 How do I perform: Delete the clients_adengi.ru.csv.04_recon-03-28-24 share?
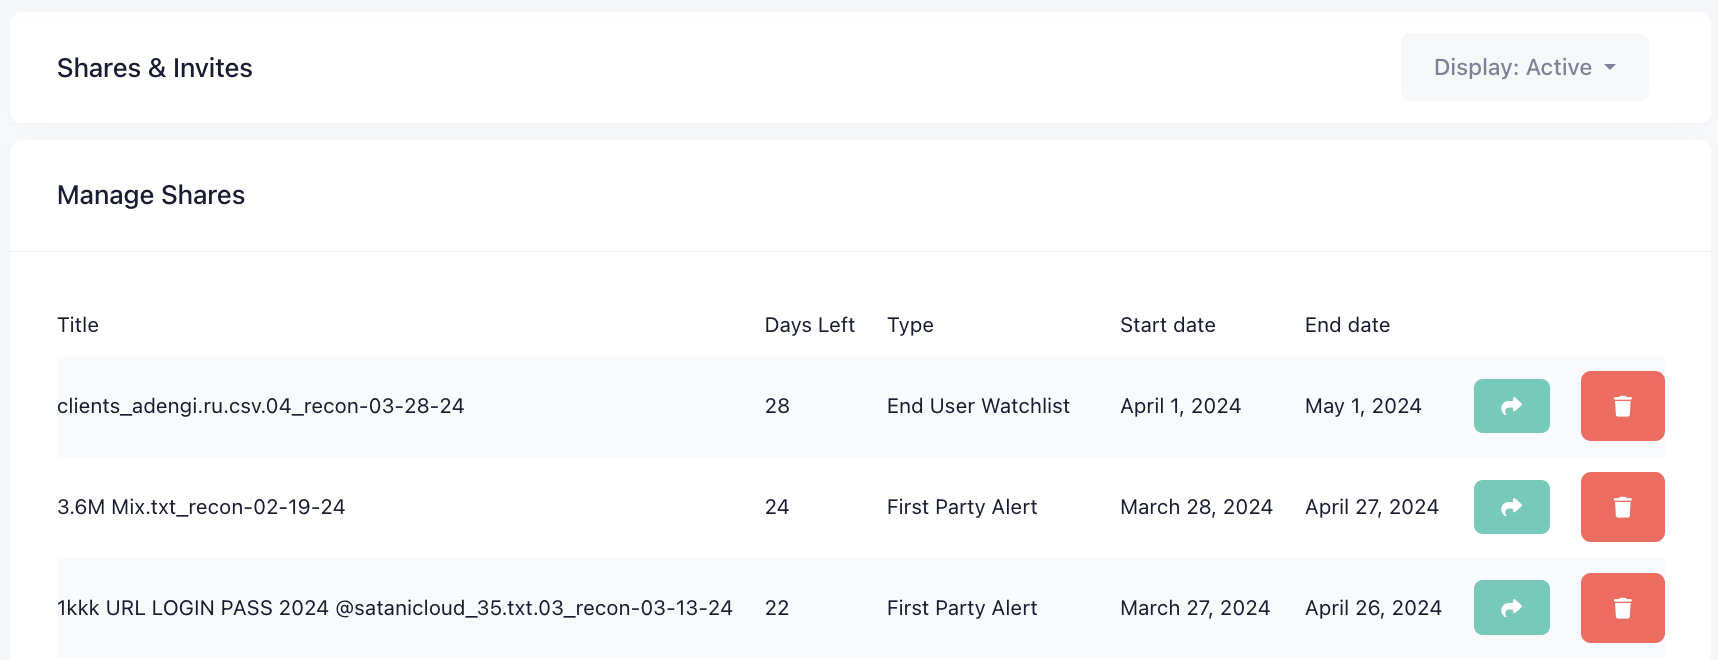point(1622,406)
